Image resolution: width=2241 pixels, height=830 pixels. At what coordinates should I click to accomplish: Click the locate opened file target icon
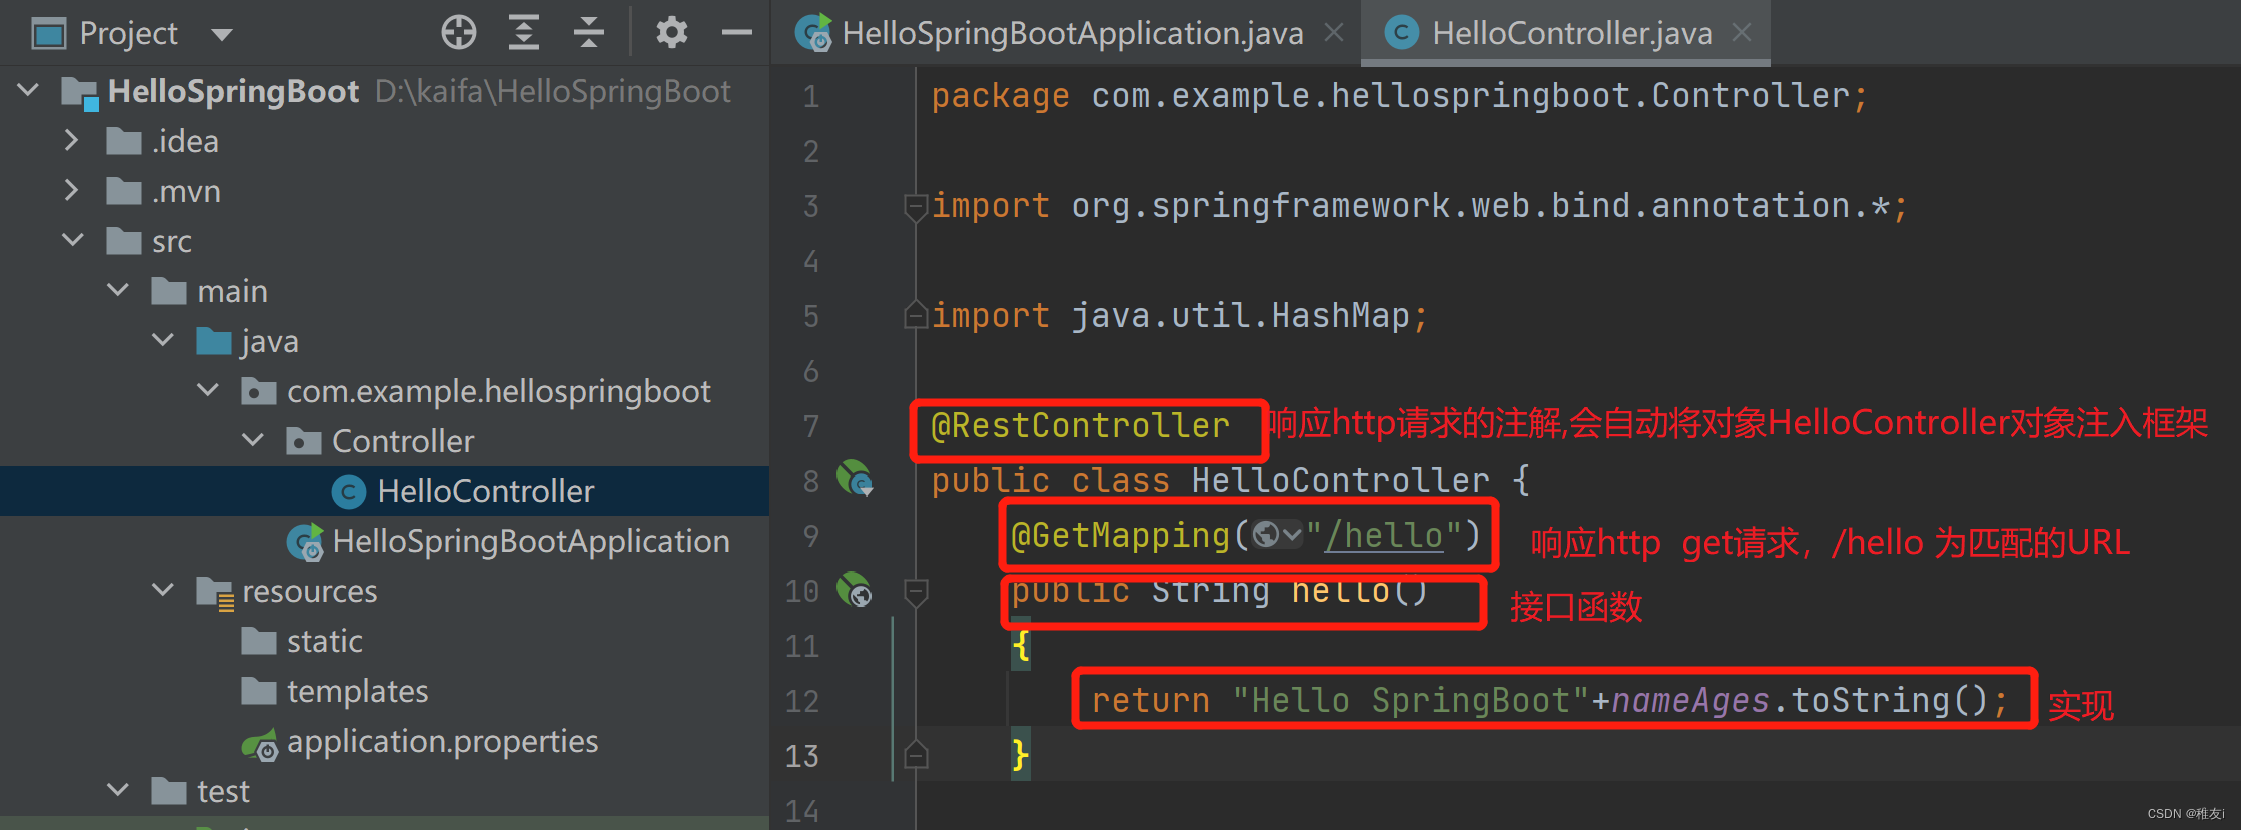point(459,32)
